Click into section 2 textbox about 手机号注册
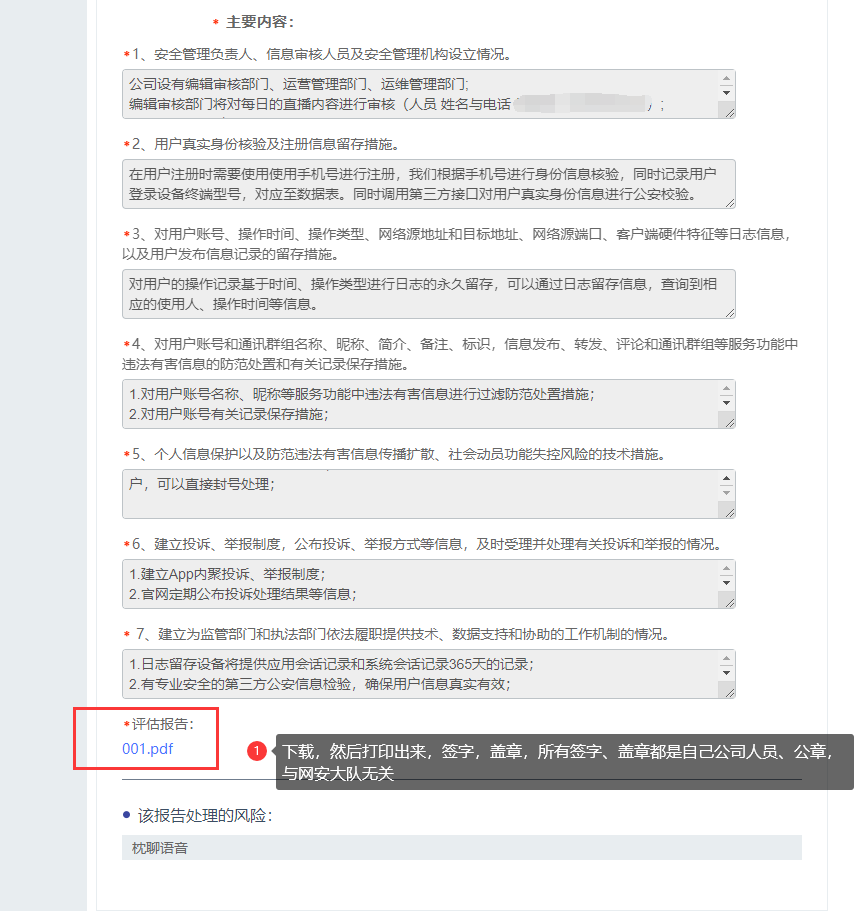 [420, 184]
